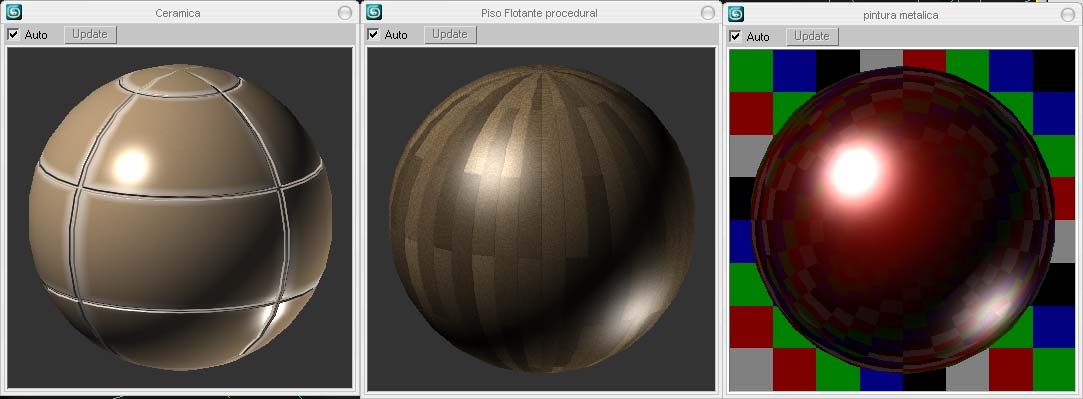Click Update in Piso Flotante procedural window

point(450,34)
